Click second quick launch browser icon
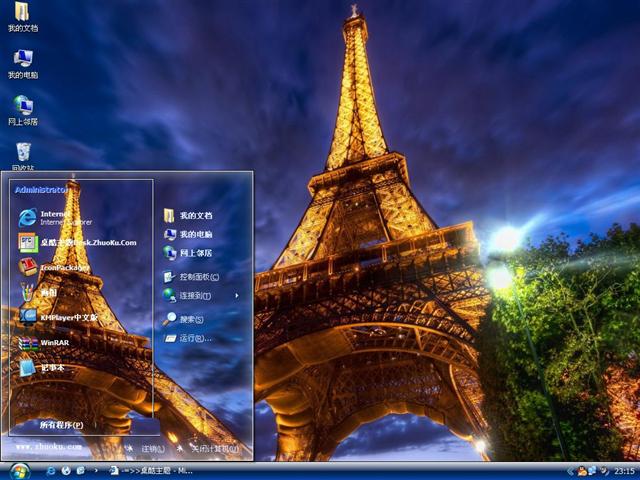Viewport: 640px width, 480px height. [x=66, y=471]
